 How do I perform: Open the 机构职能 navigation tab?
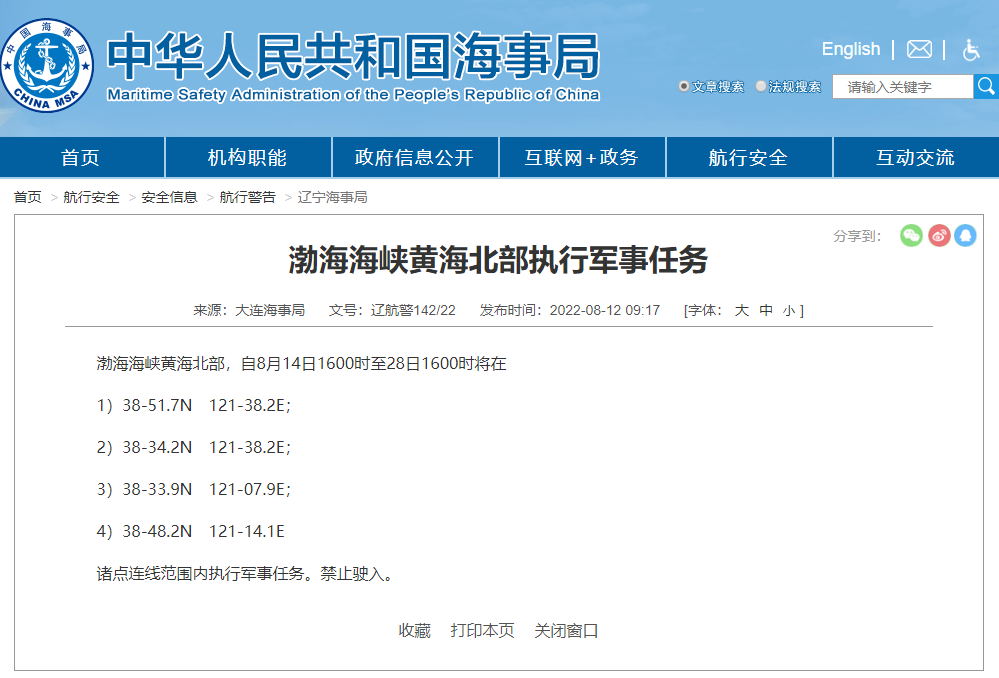pyautogui.click(x=248, y=157)
